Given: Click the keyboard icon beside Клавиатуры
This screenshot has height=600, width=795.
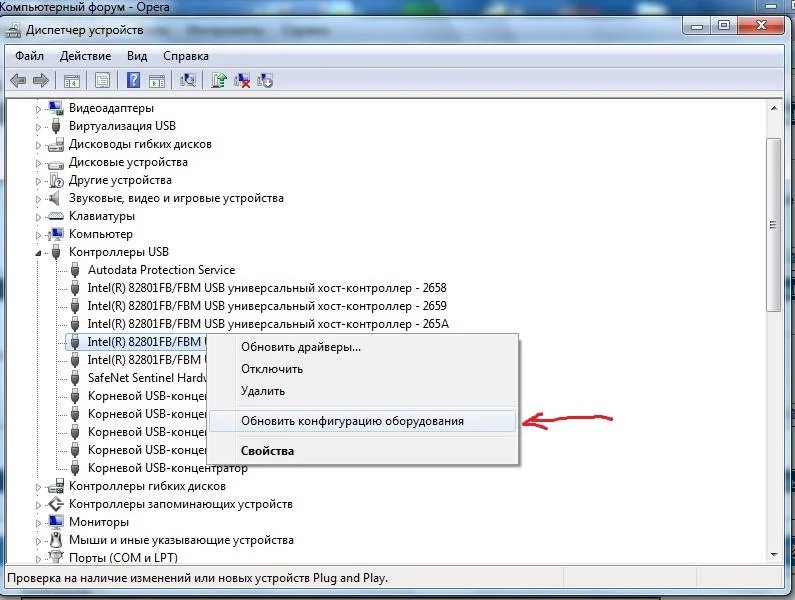Looking at the screenshot, I should (55, 217).
